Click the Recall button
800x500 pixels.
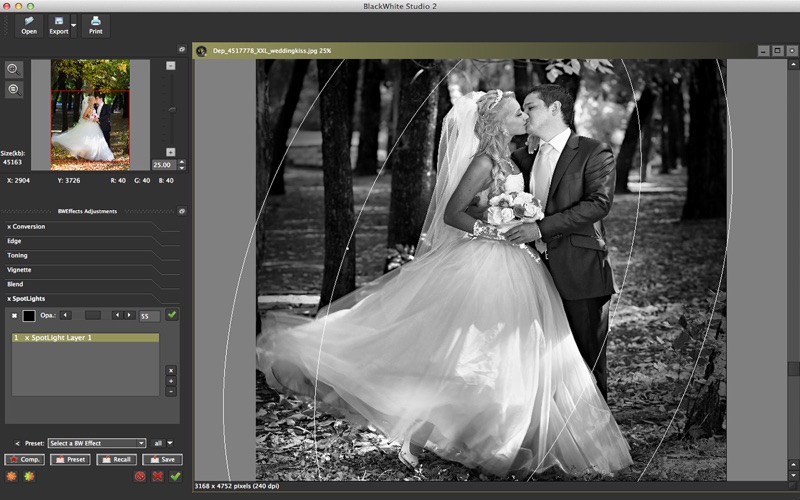tap(116, 460)
